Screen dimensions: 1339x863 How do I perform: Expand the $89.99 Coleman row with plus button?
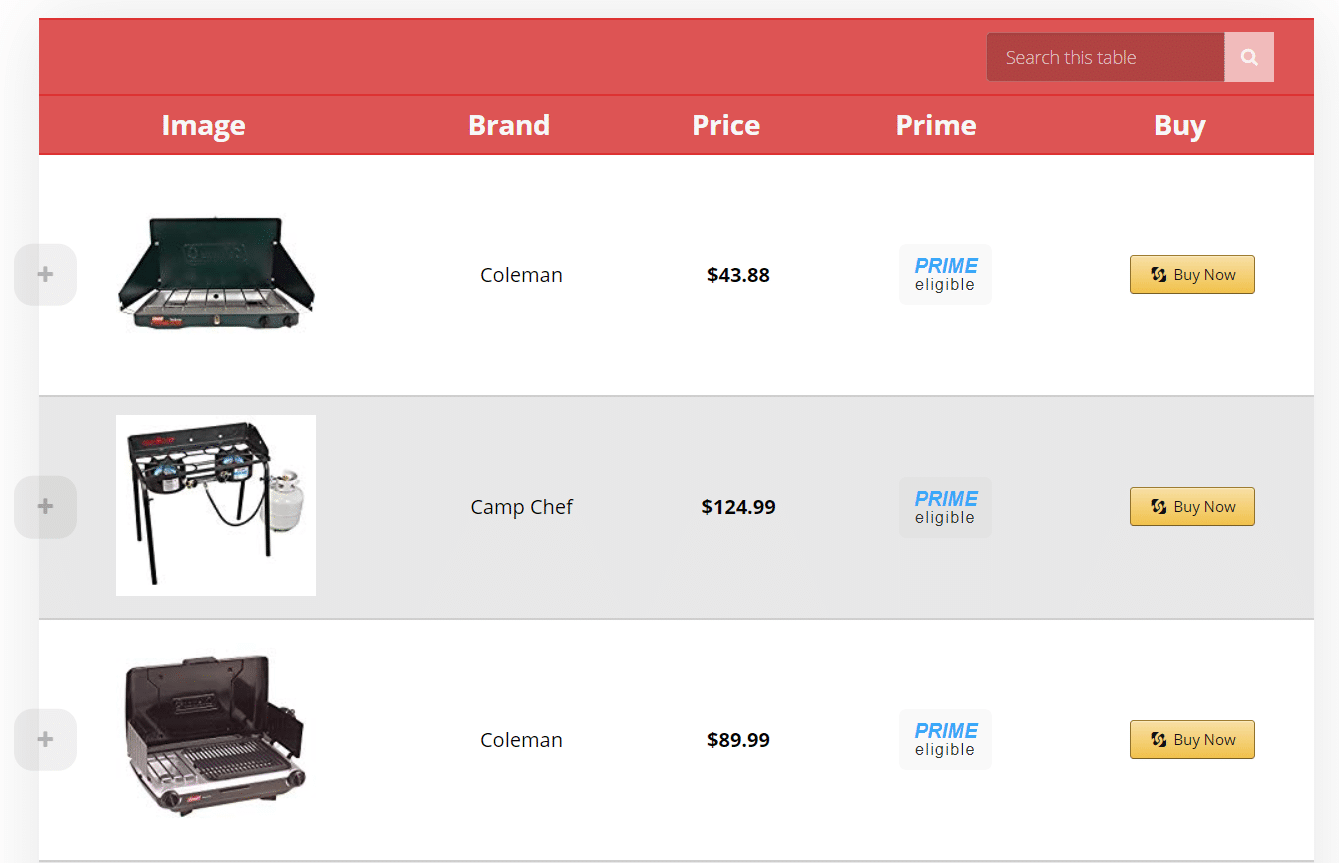point(45,740)
